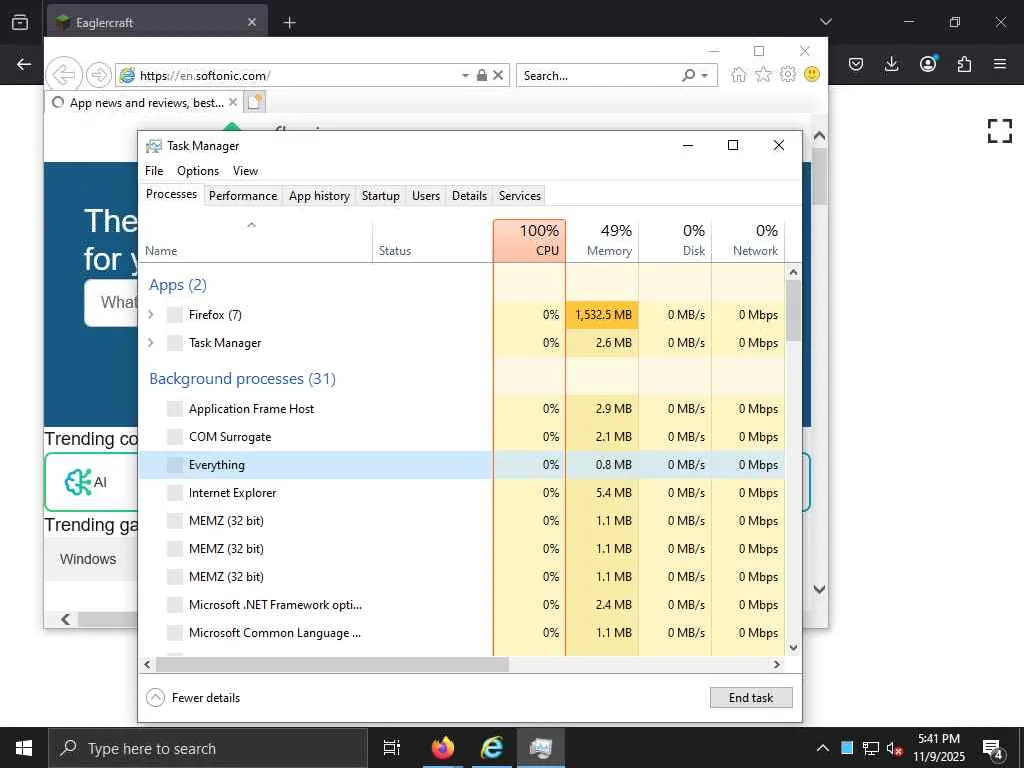Click the IE smiley feedback icon
This screenshot has width=1024, height=768.
pyautogui.click(x=812, y=74)
